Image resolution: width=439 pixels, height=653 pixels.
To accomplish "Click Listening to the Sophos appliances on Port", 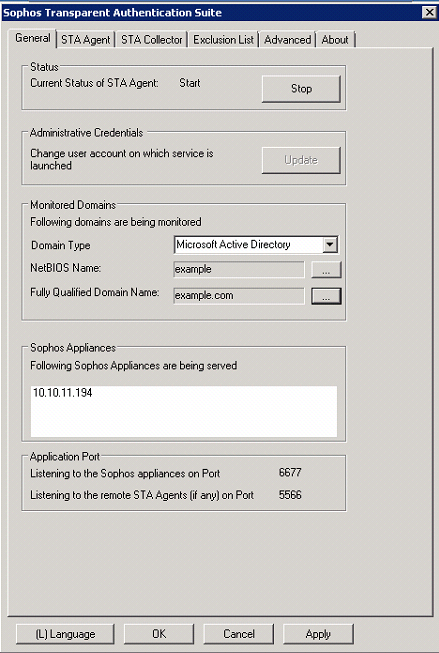I will point(125,474).
